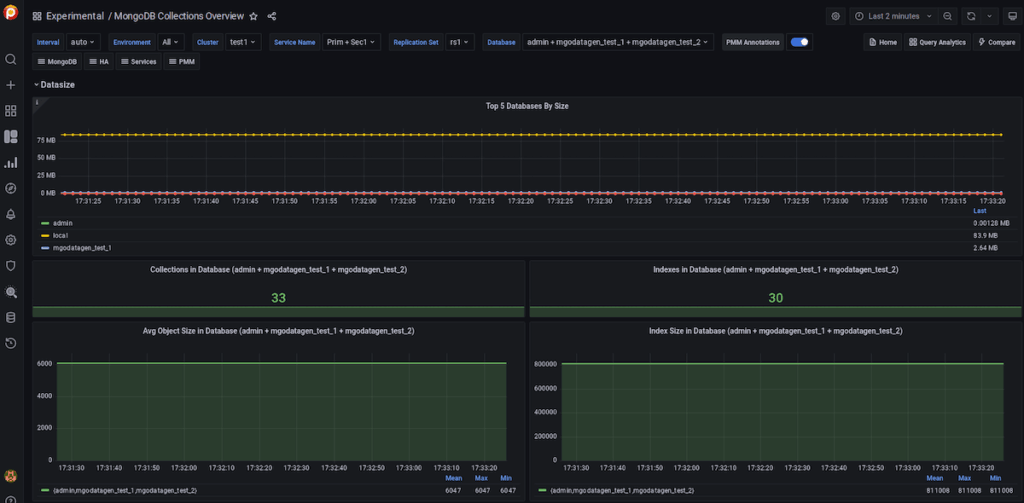The width and height of the screenshot is (1024, 503).
Task: Refresh the dashboard
Action: pyautogui.click(x=971, y=16)
